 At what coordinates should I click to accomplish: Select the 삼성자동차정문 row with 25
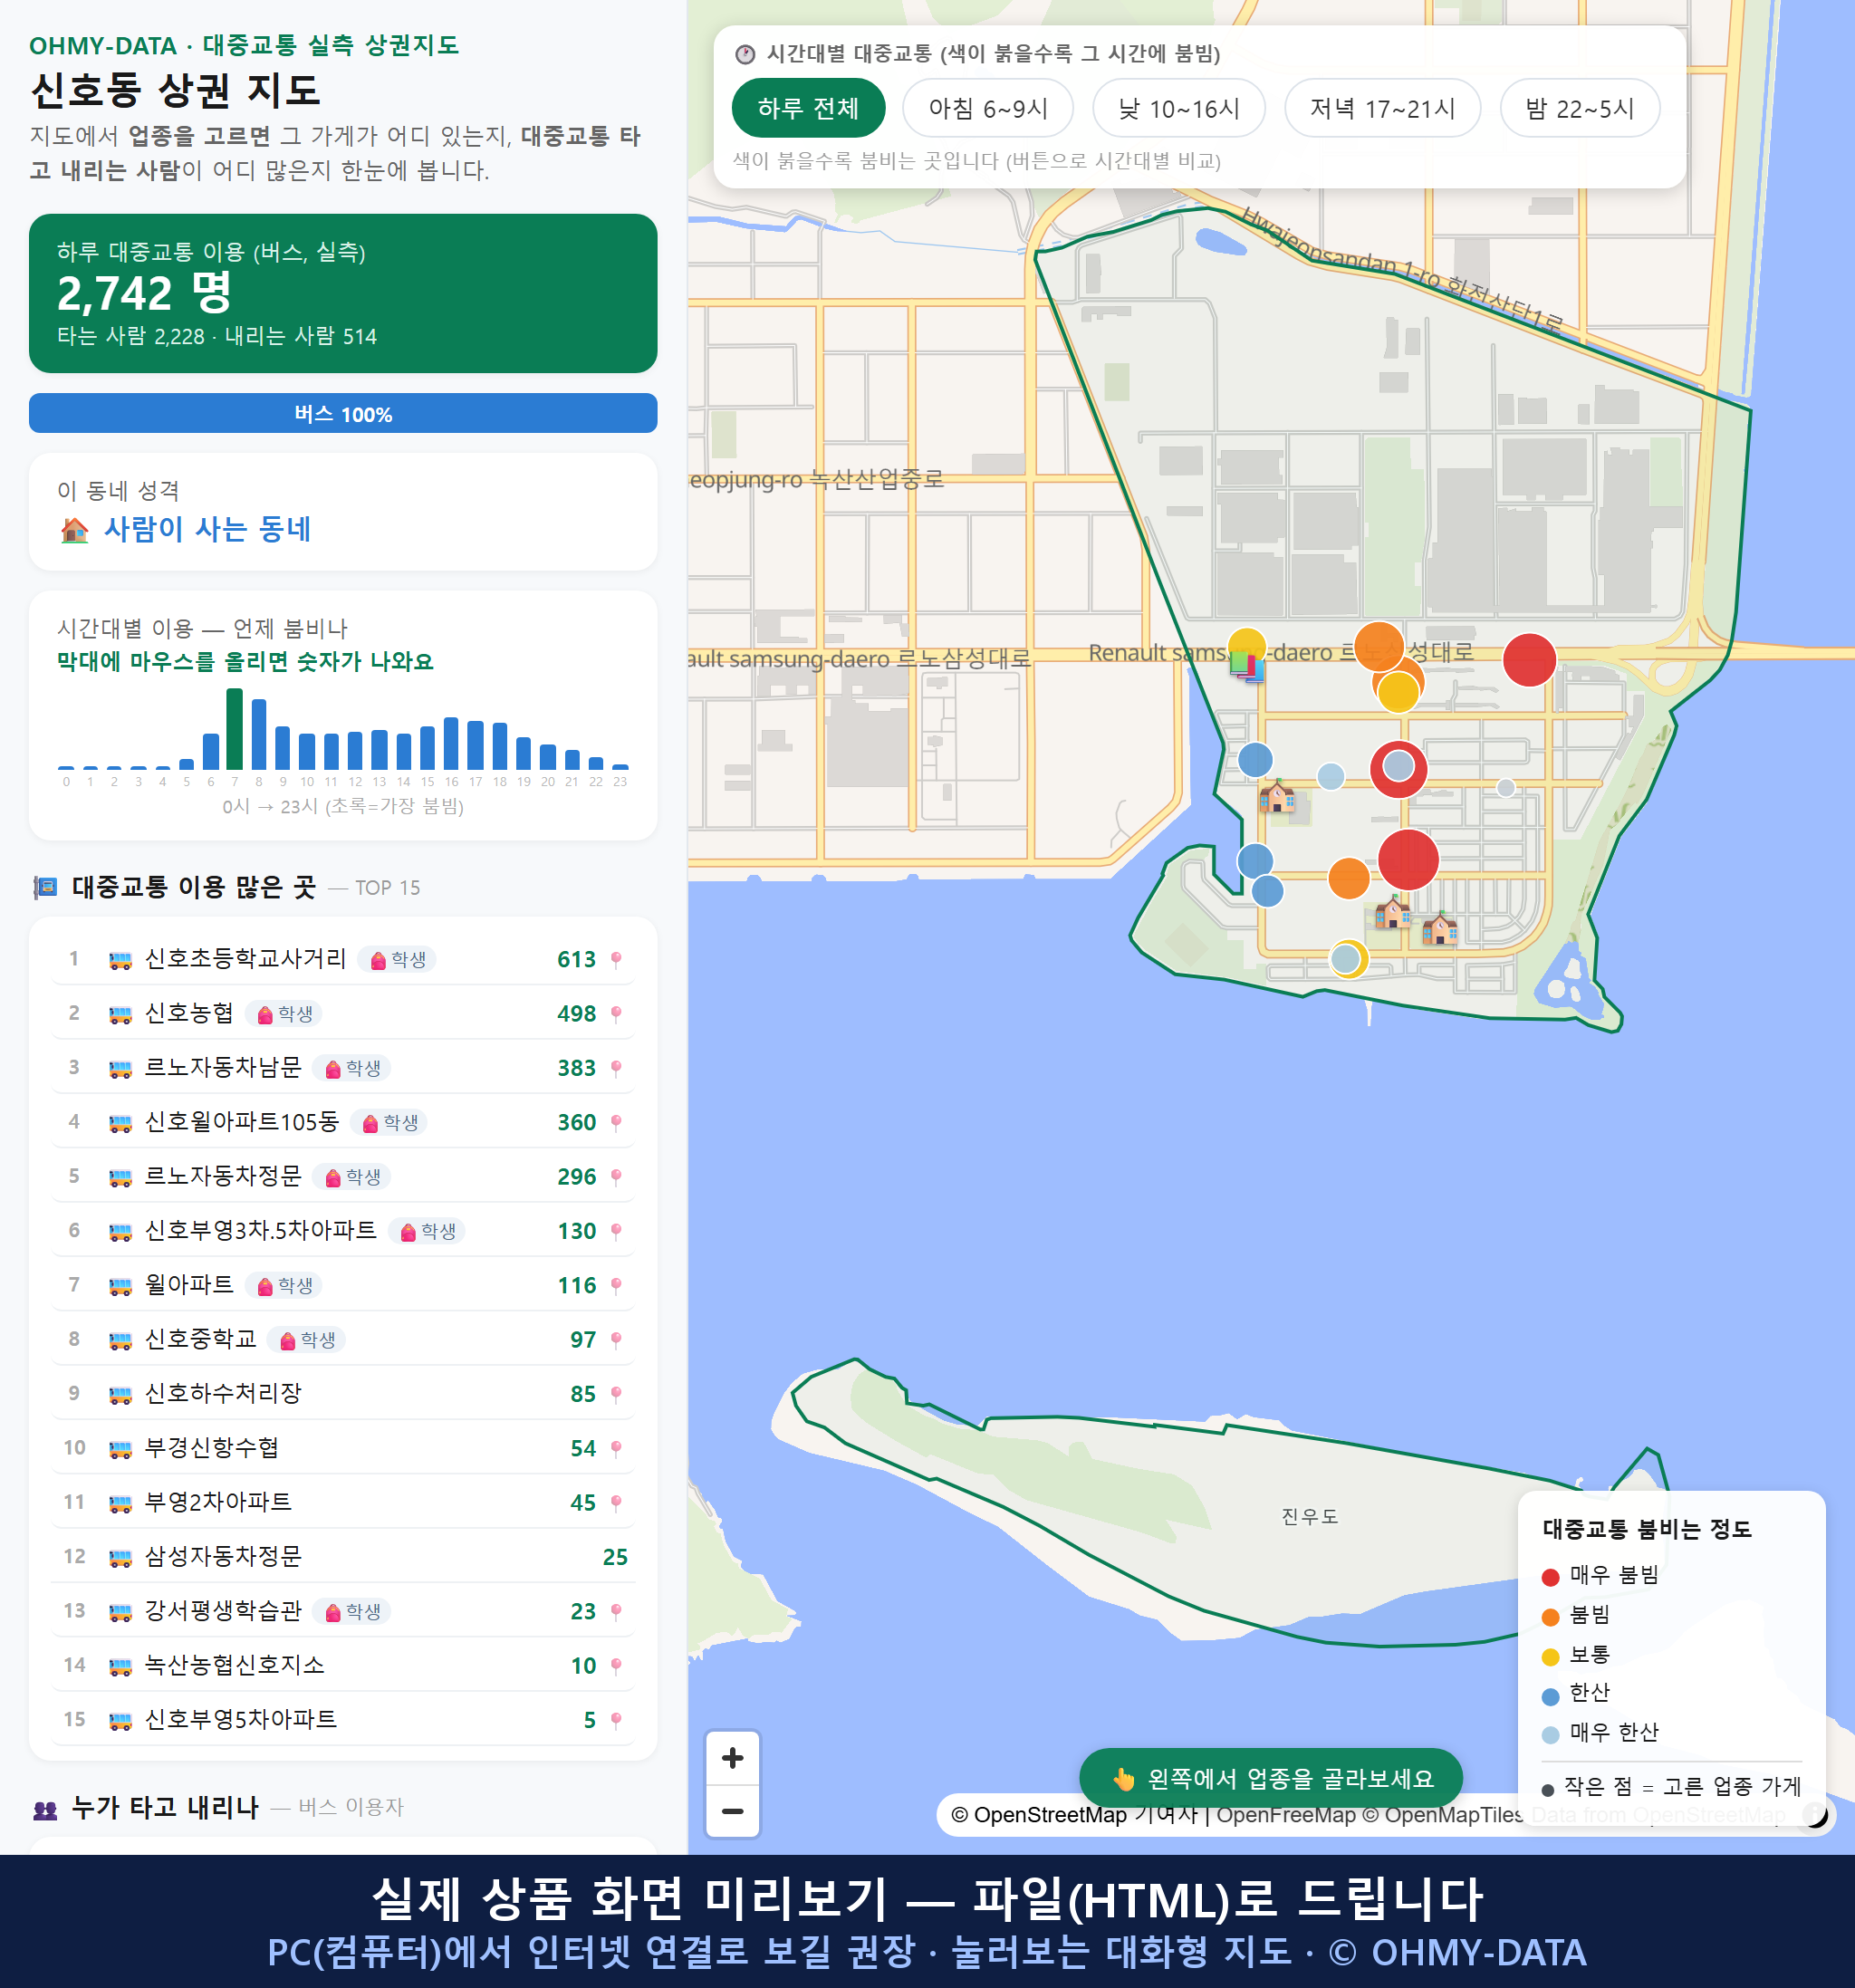point(343,1557)
